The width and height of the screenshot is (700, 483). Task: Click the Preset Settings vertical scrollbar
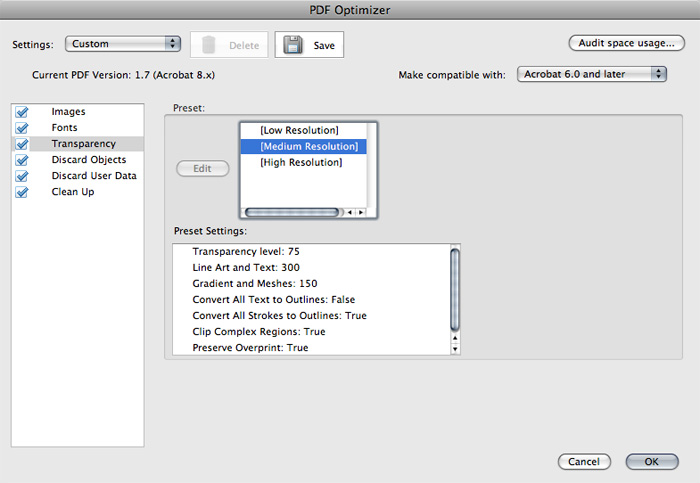pyautogui.click(x=455, y=290)
